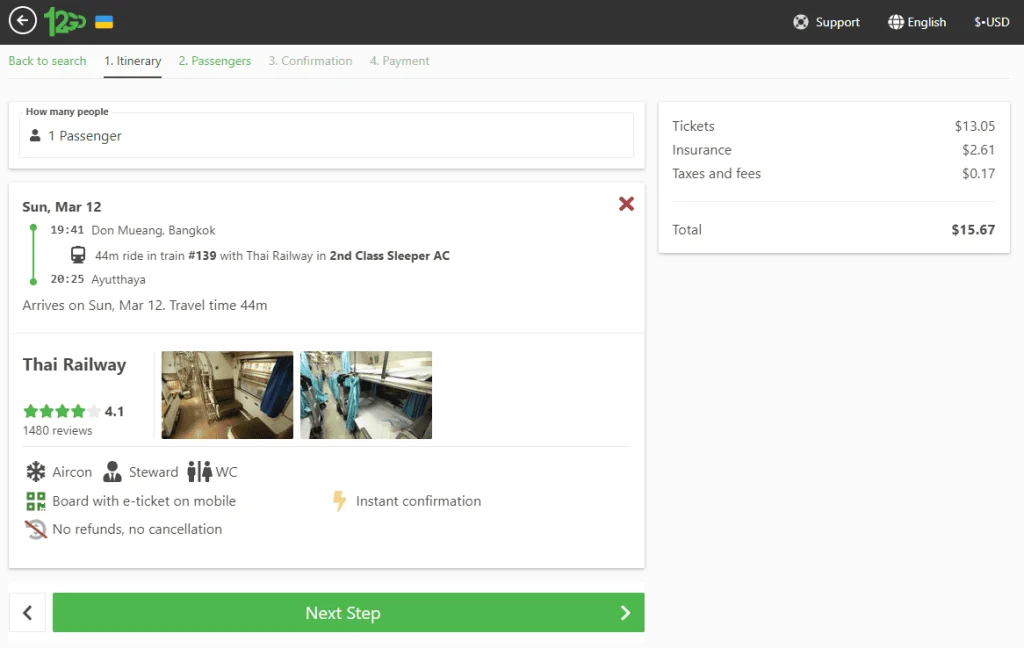The image size is (1024, 648).
Task: Go to the 2. Passengers step tab
Action: point(215,61)
